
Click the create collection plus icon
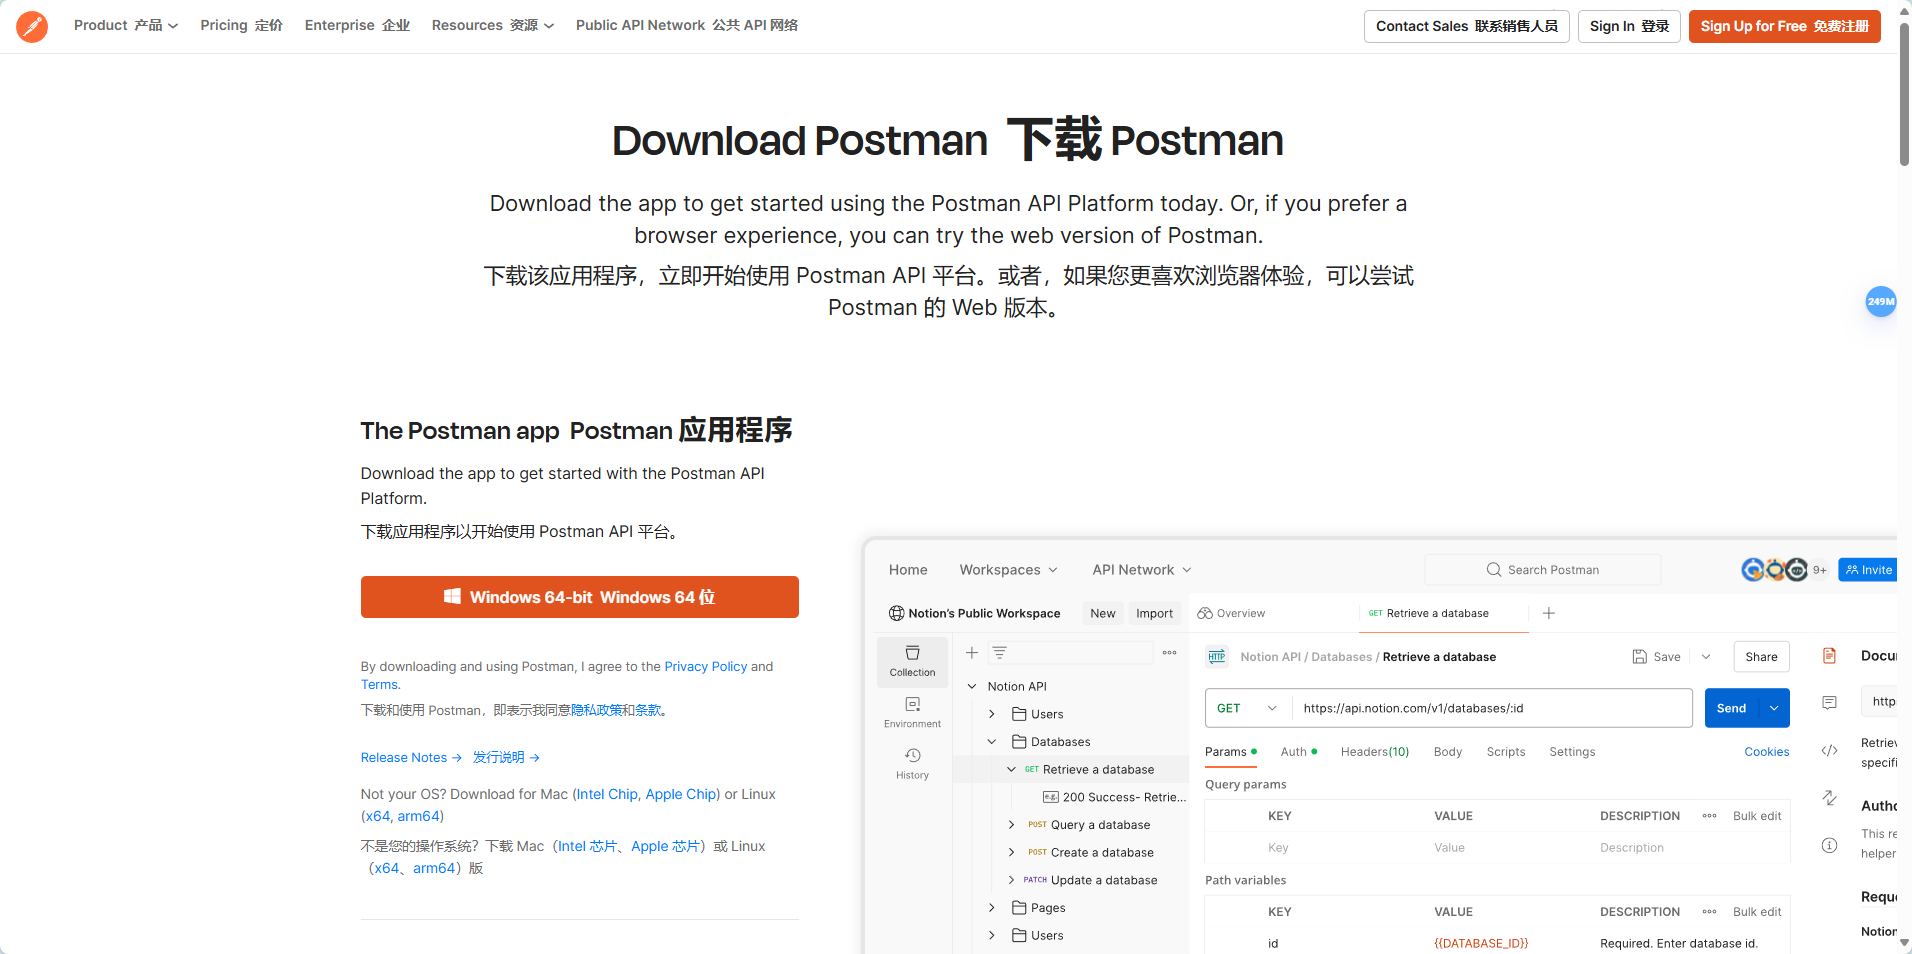point(971,652)
